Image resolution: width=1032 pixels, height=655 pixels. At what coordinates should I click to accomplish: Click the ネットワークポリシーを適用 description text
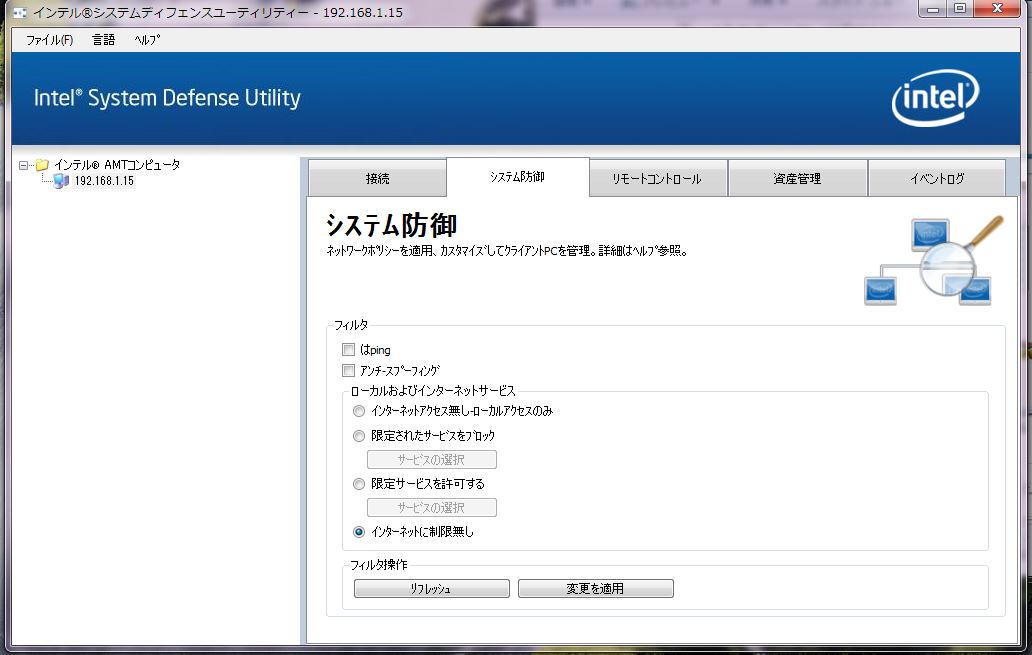pos(507,251)
